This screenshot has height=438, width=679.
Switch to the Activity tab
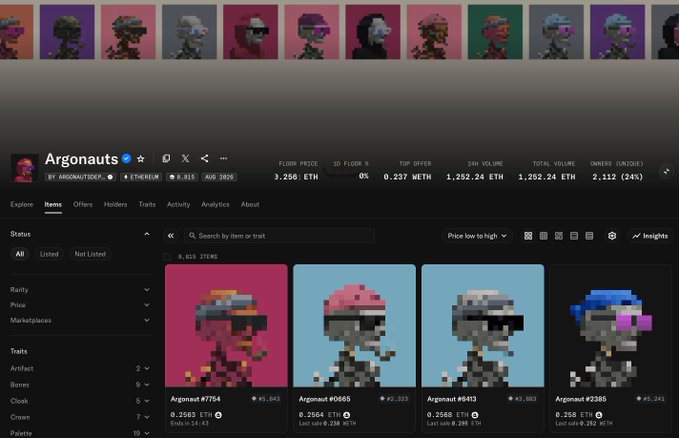tap(178, 204)
